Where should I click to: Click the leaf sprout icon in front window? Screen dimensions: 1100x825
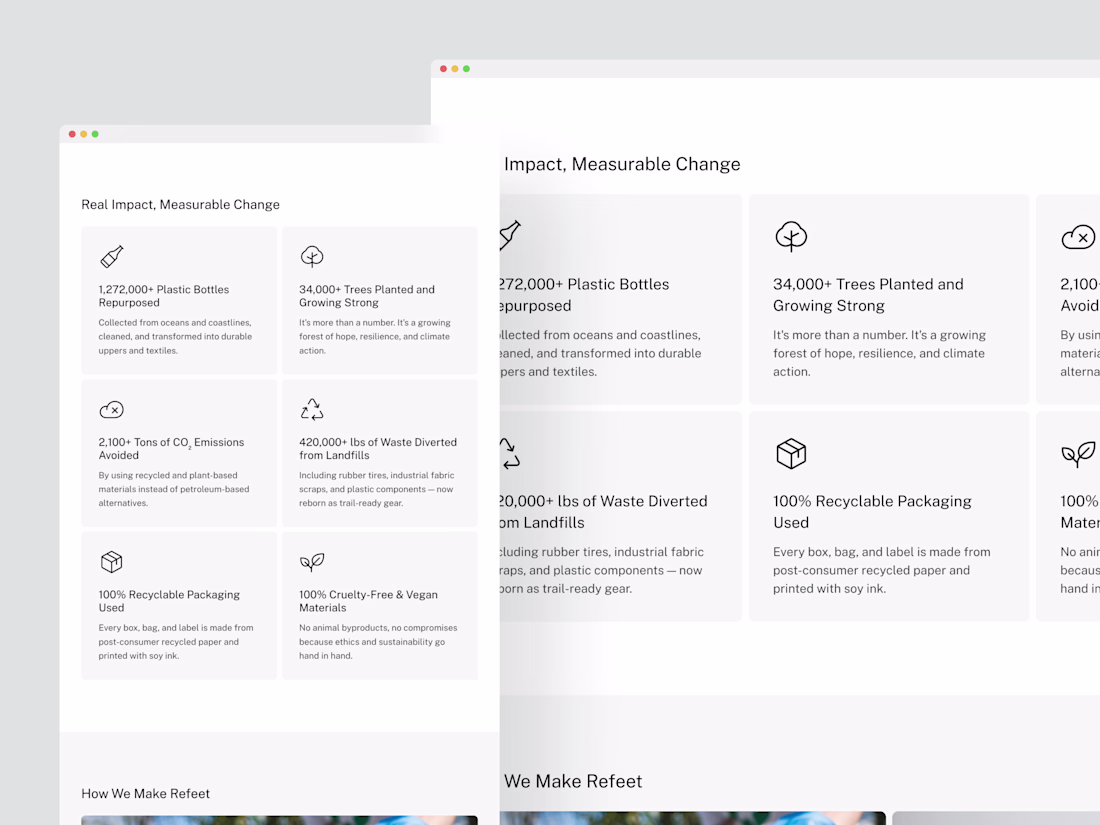[x=312, y=561]
